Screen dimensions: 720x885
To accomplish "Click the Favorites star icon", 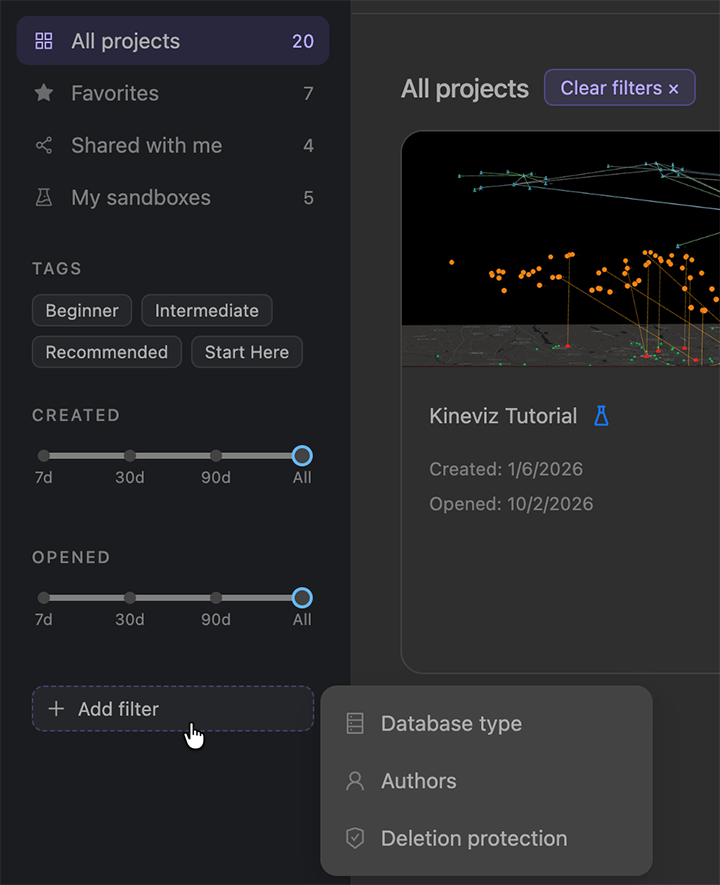I will (x=43, y=93).
